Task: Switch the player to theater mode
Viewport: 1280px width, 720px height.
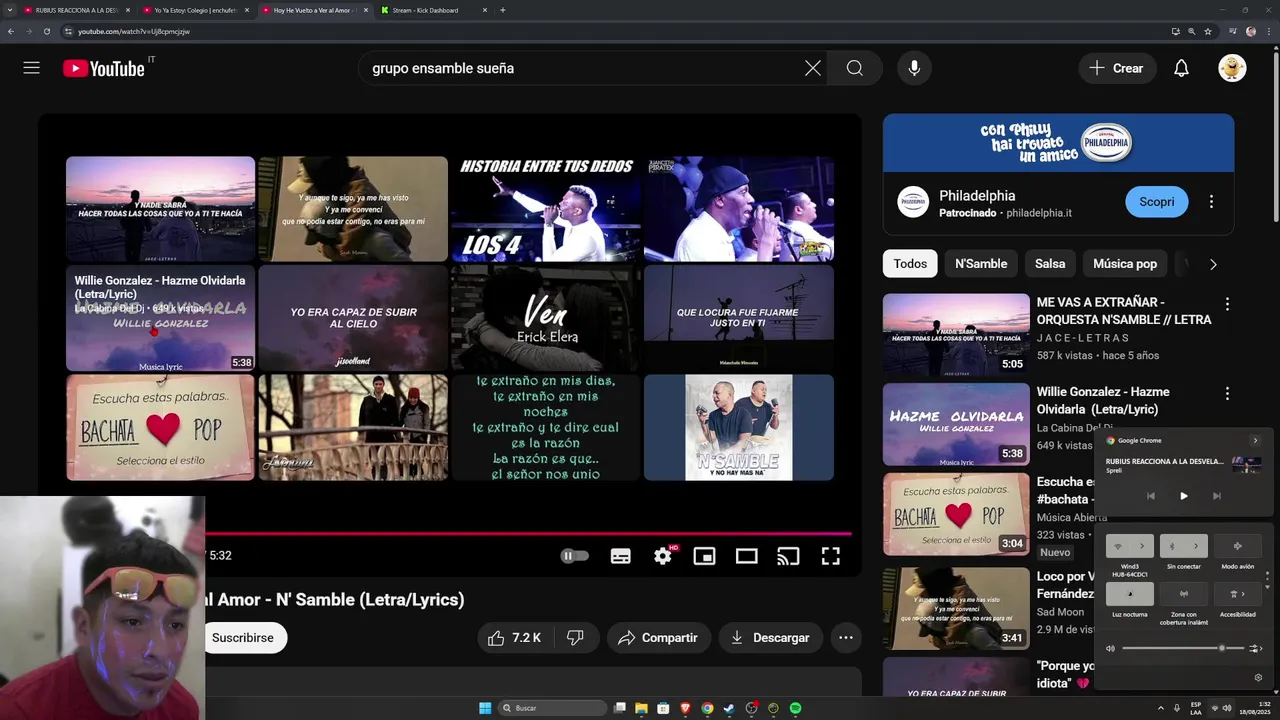Action: 747,556
